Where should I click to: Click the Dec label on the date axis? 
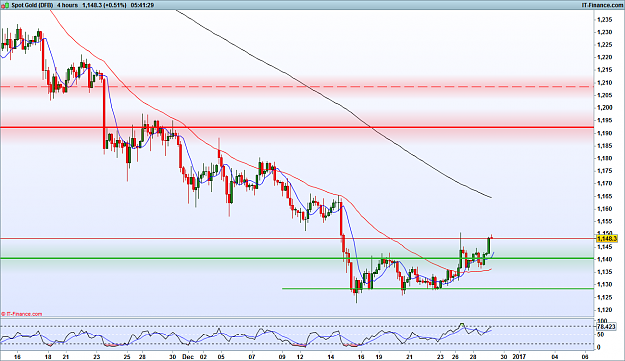pos(188,357)
